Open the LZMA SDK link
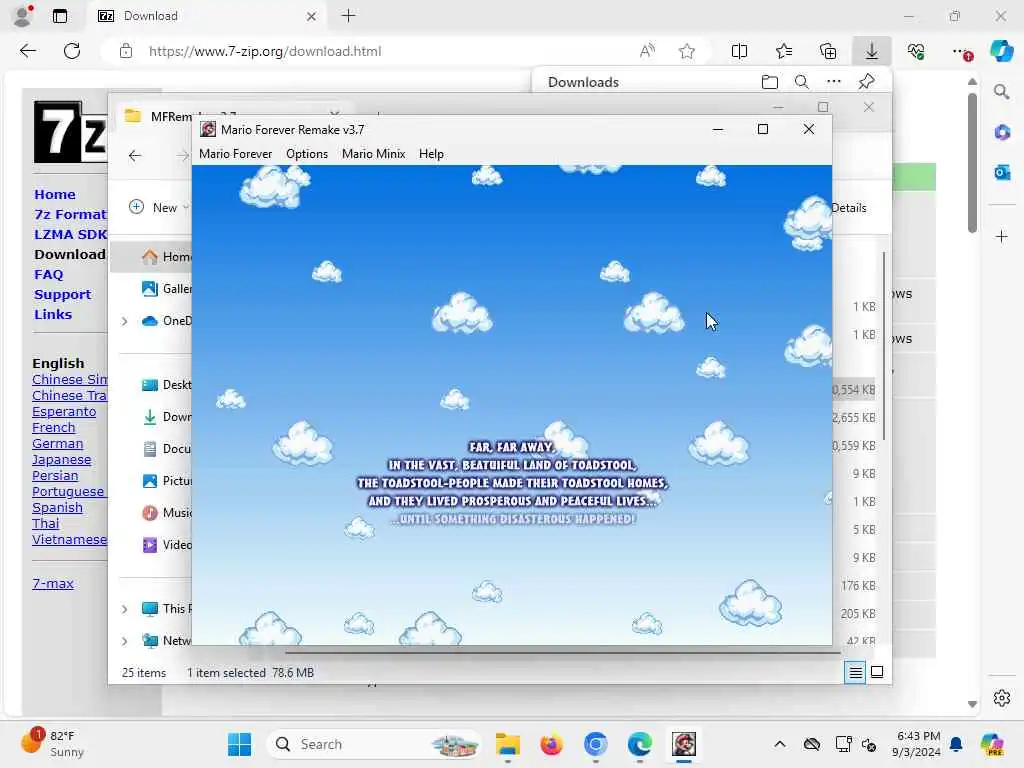This screenshot has height=768, width=1024. pyautogui.click(x=71, y=234)
